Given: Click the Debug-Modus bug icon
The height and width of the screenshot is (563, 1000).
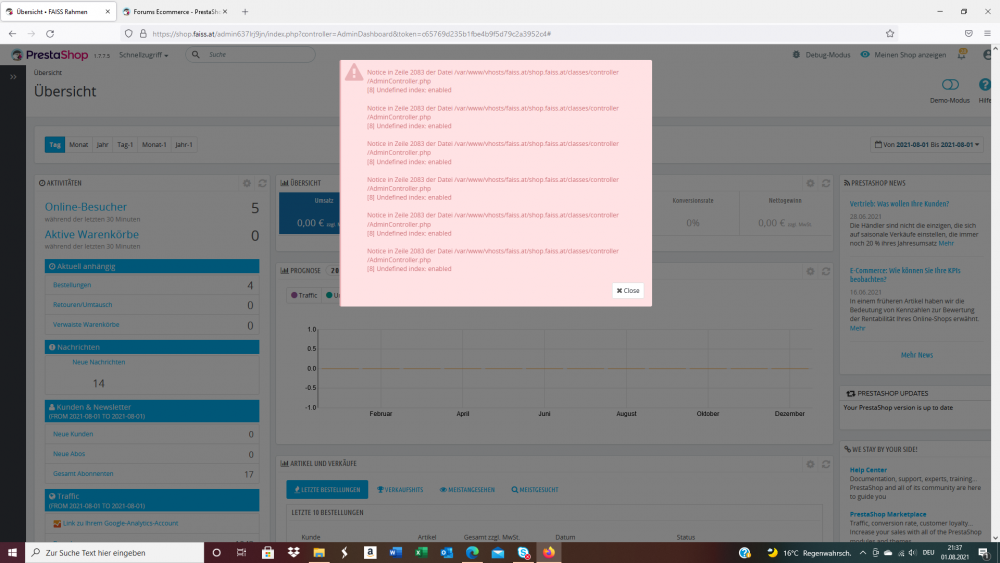Looking at the screenshot, I should [796, 55].
